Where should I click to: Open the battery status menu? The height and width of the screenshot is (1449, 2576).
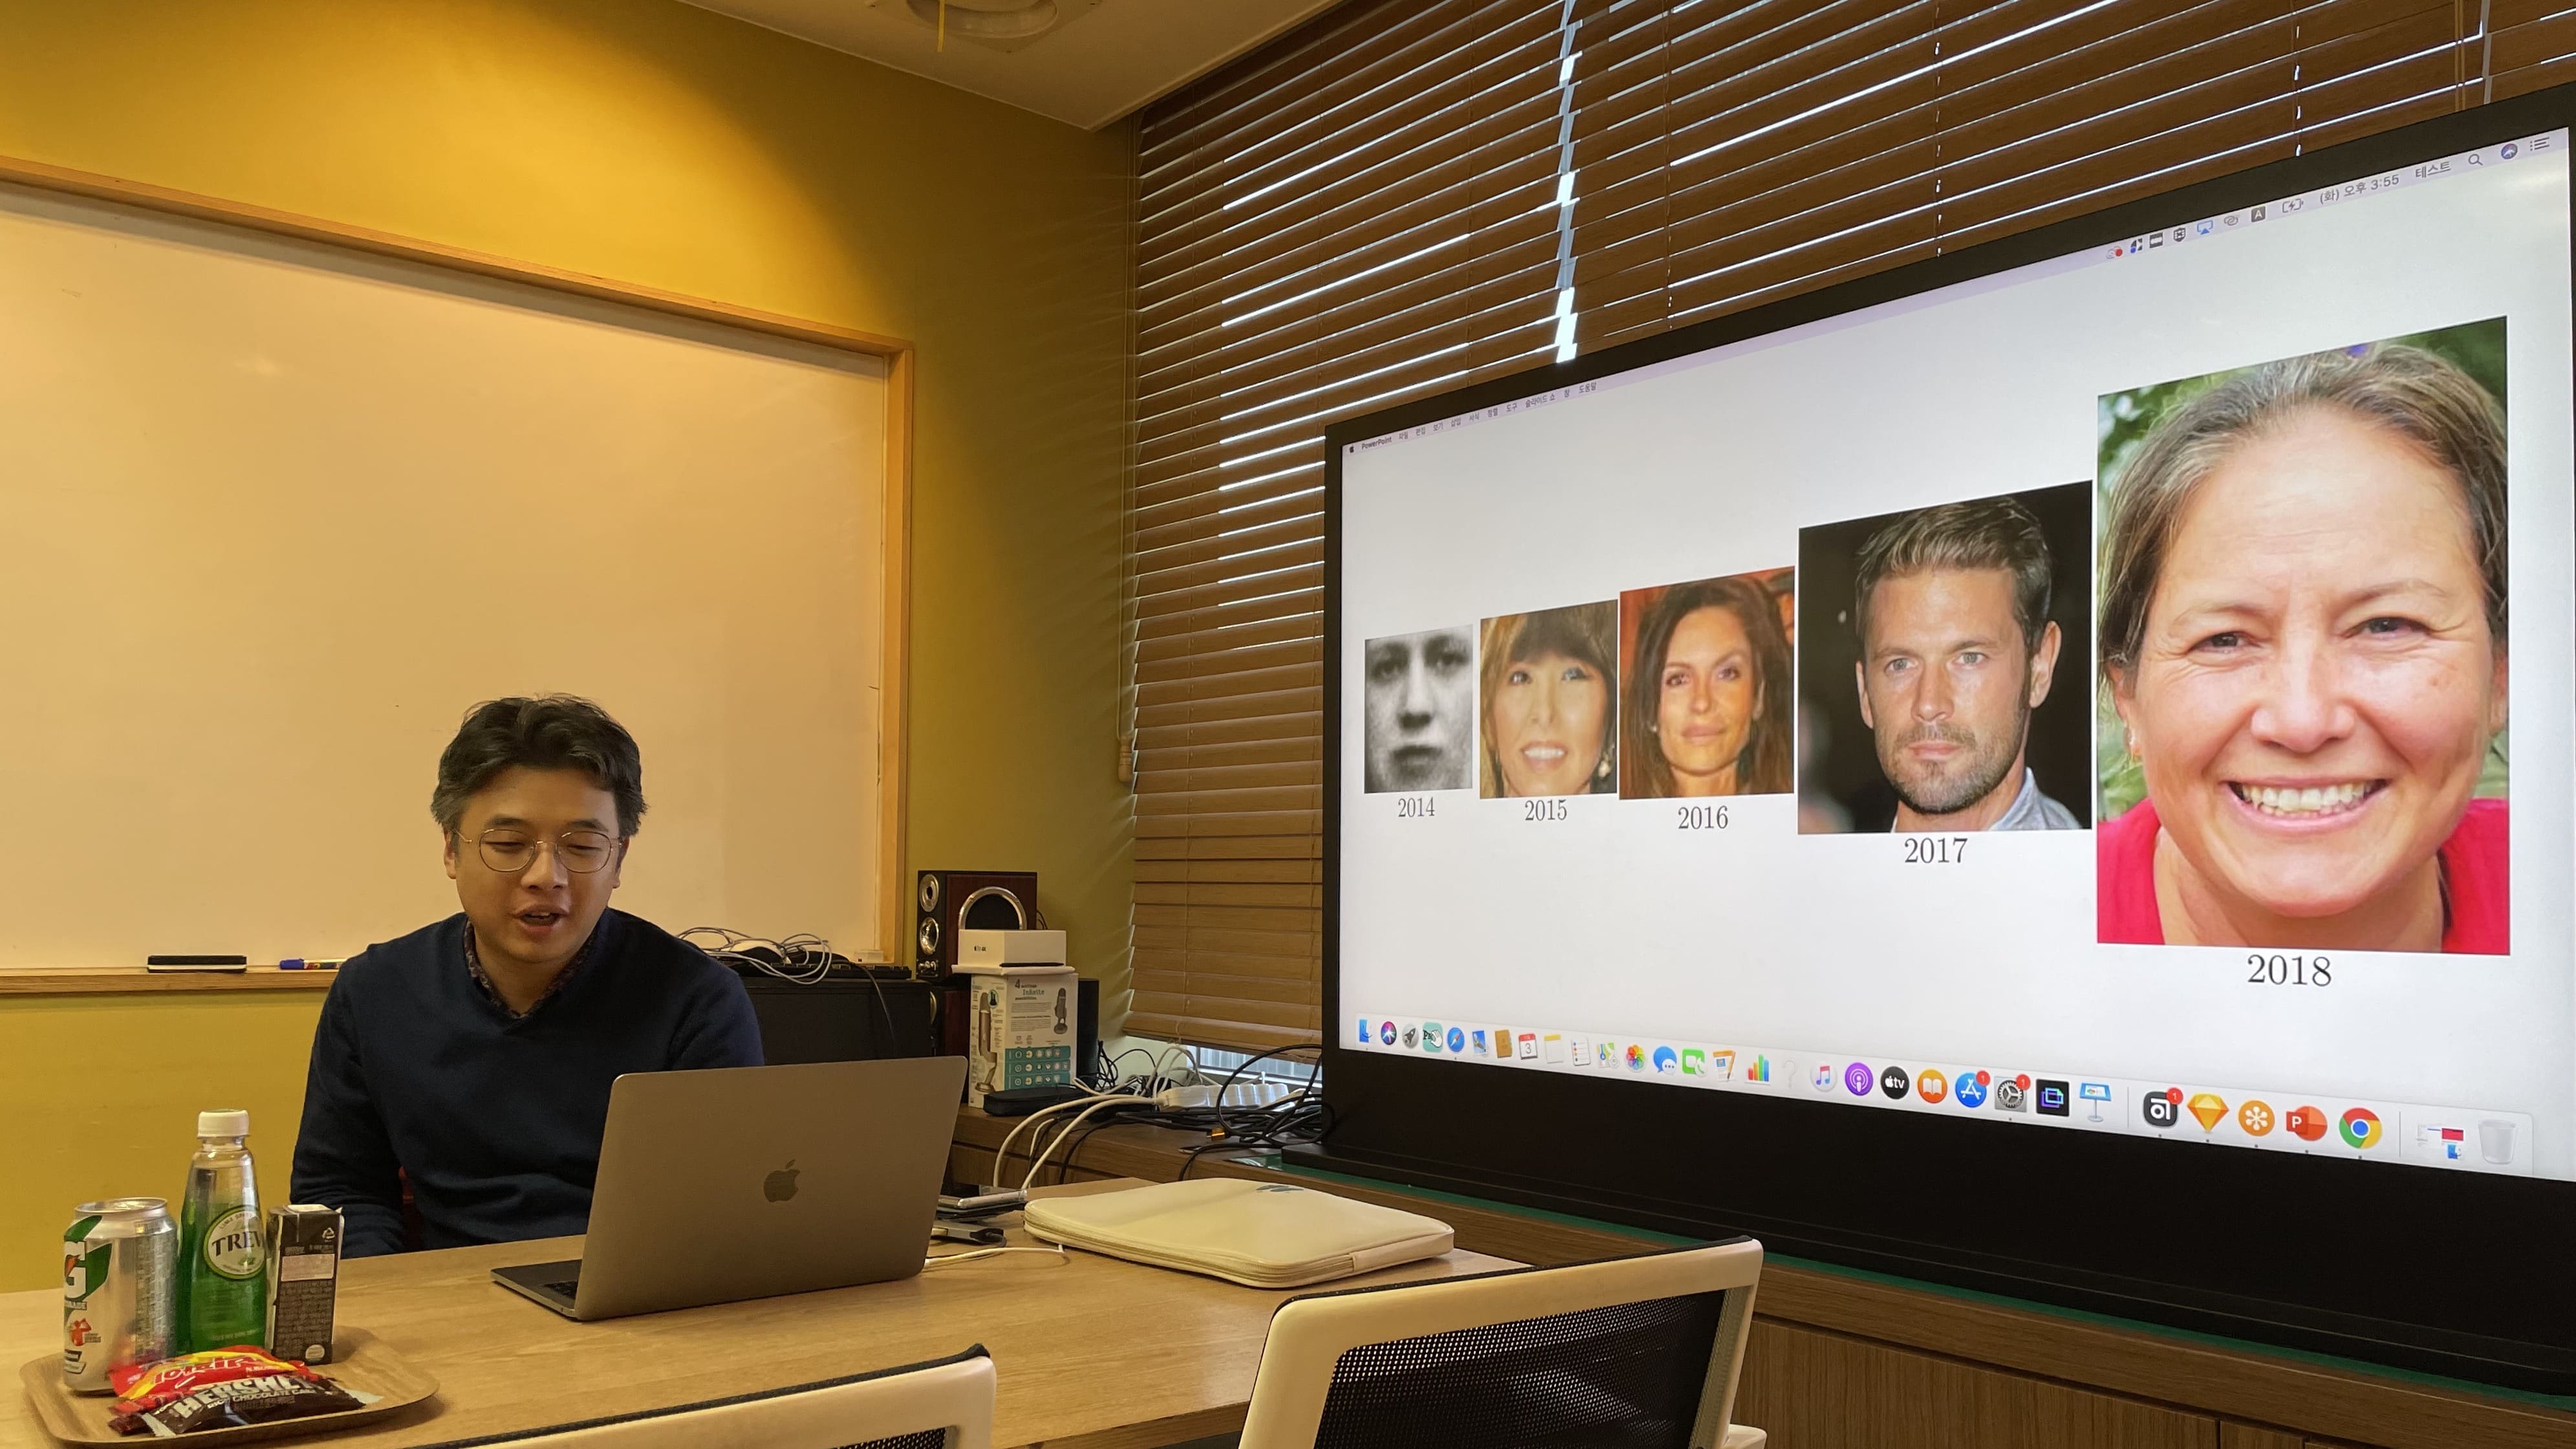2292,206
